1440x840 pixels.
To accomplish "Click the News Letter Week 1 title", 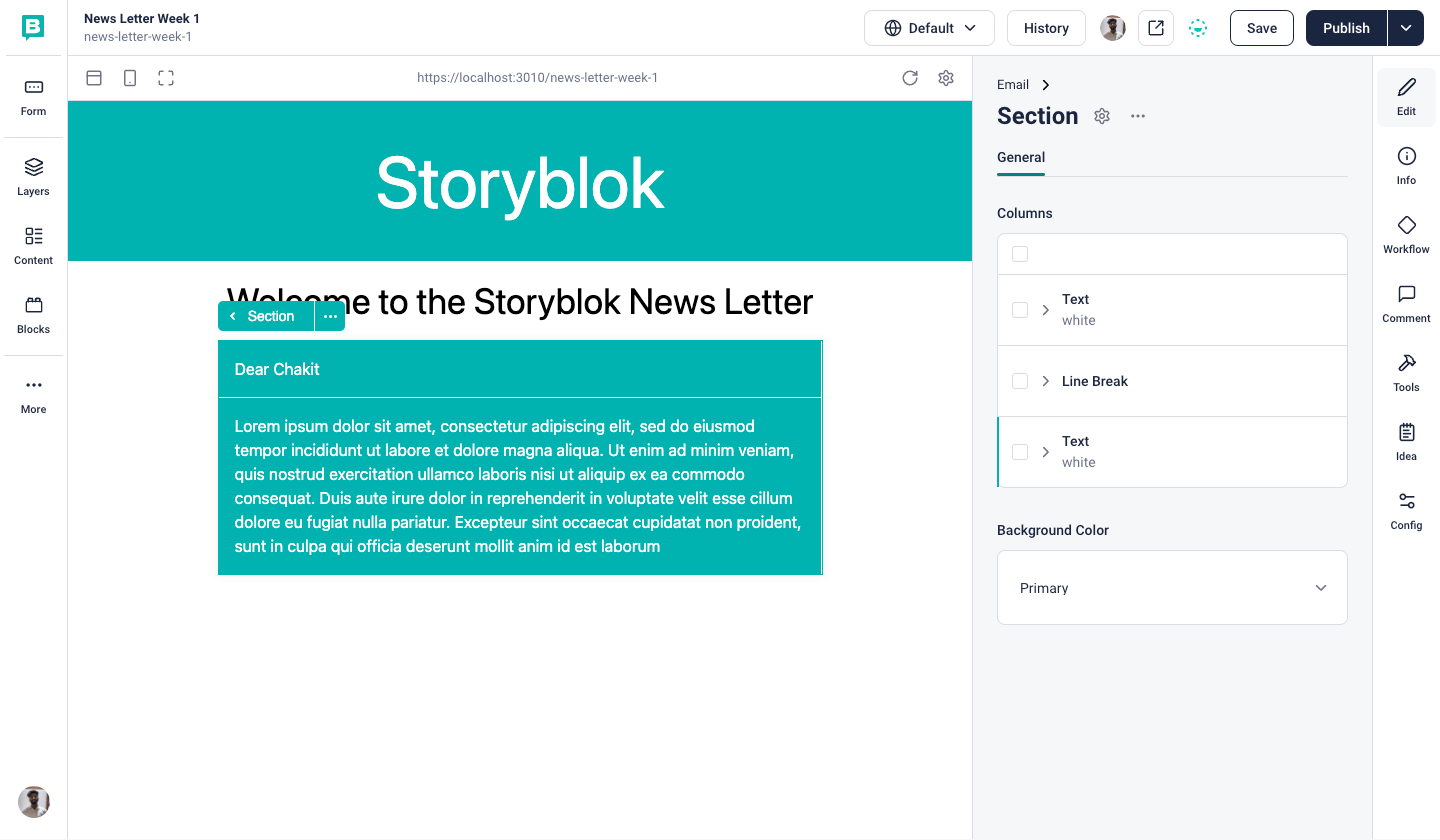I will 142,19.
